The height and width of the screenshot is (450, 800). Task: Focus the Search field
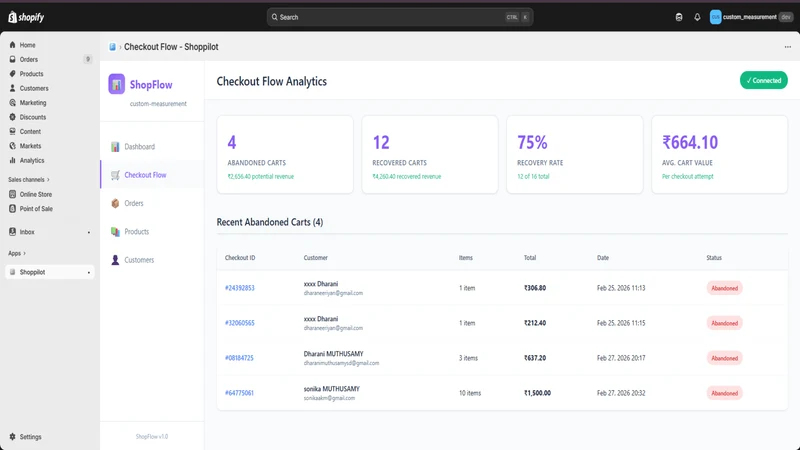tap(399, 17)
